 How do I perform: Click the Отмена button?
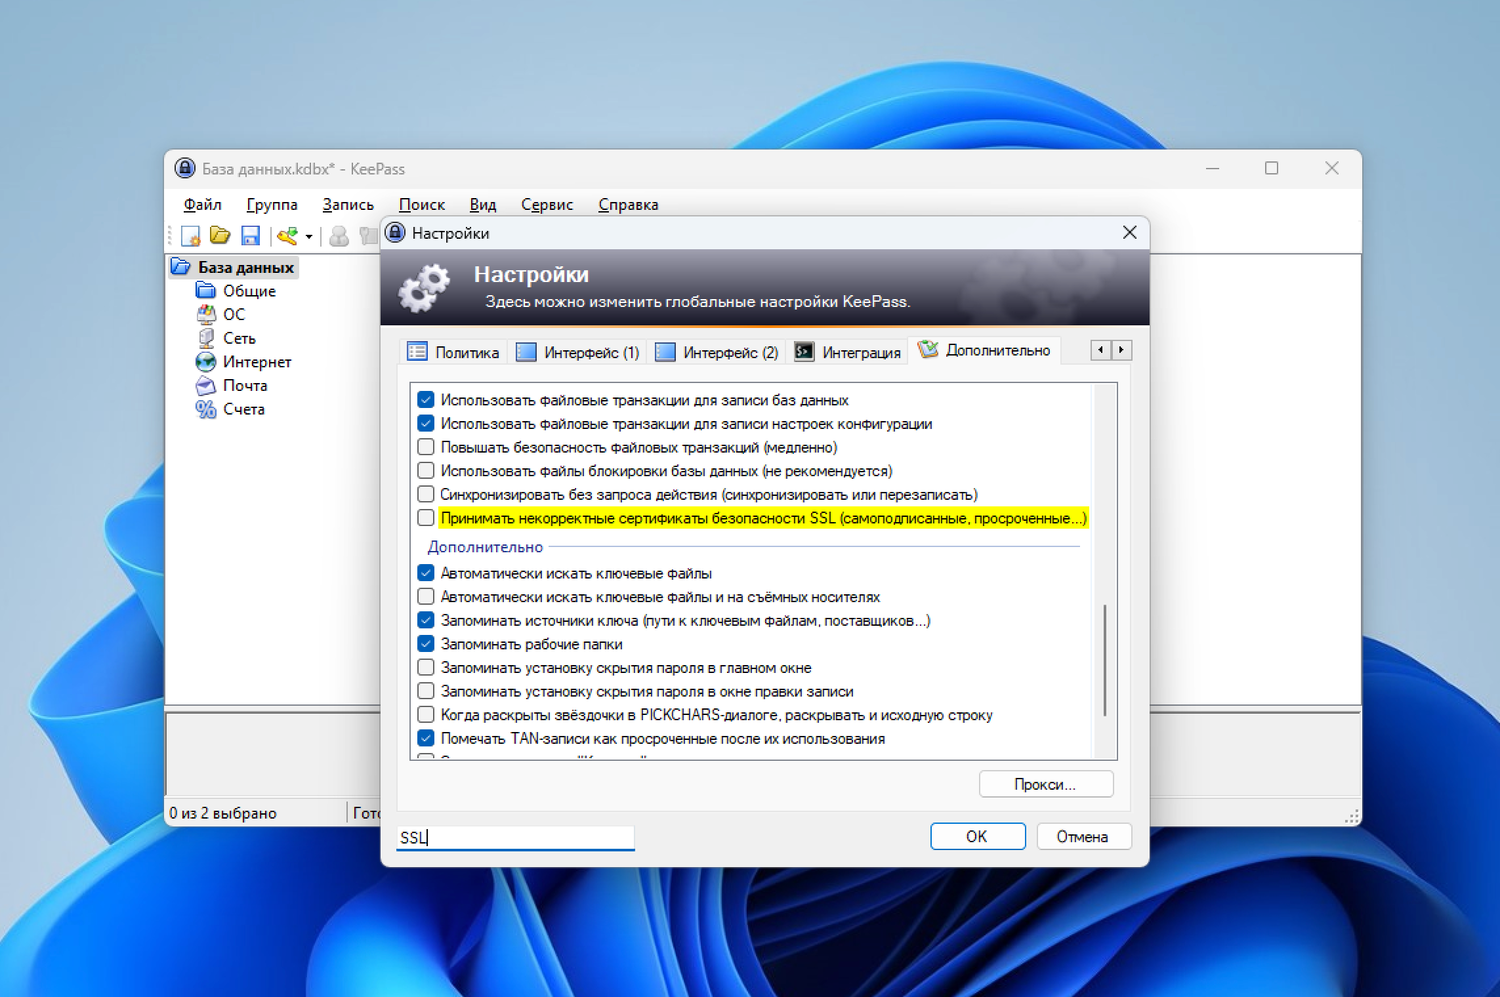[x=1083, y=836]
